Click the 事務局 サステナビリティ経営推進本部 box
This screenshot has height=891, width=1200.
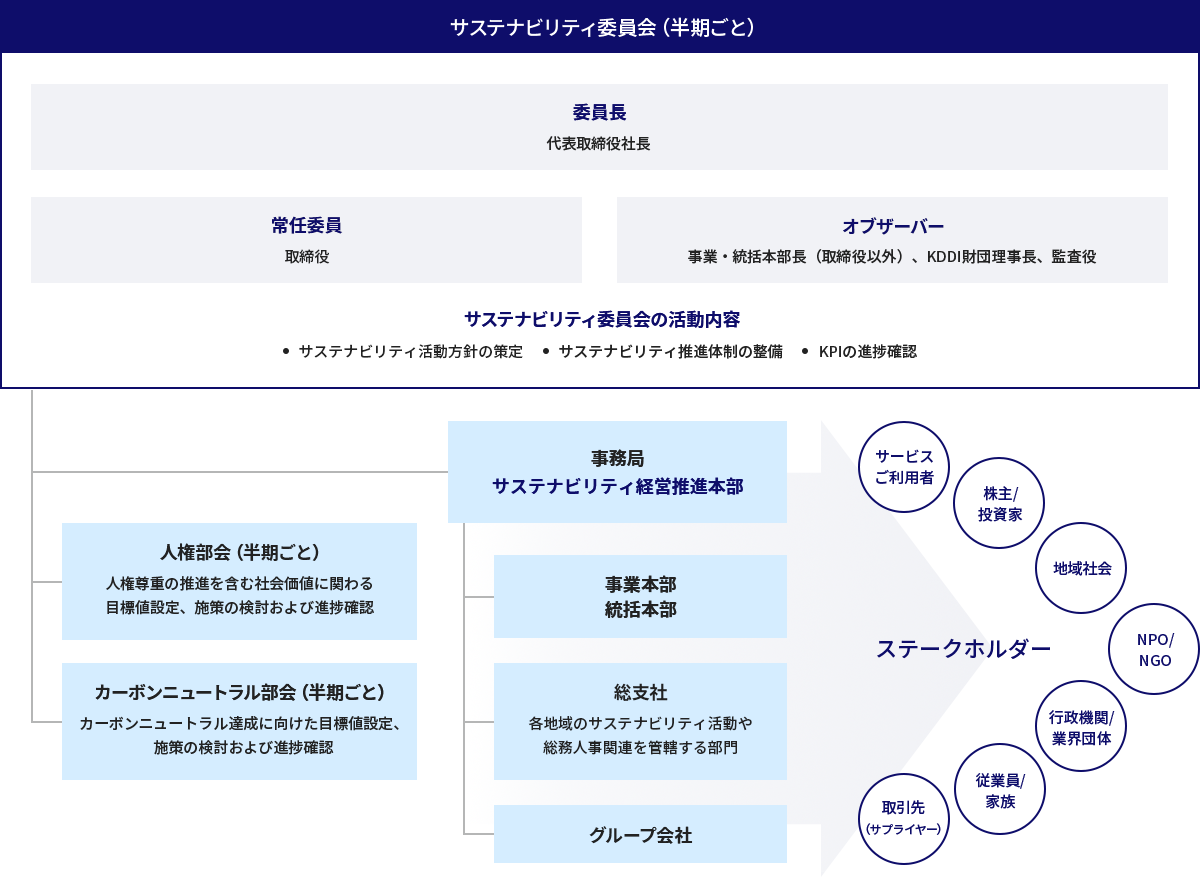tap(617, 472)
